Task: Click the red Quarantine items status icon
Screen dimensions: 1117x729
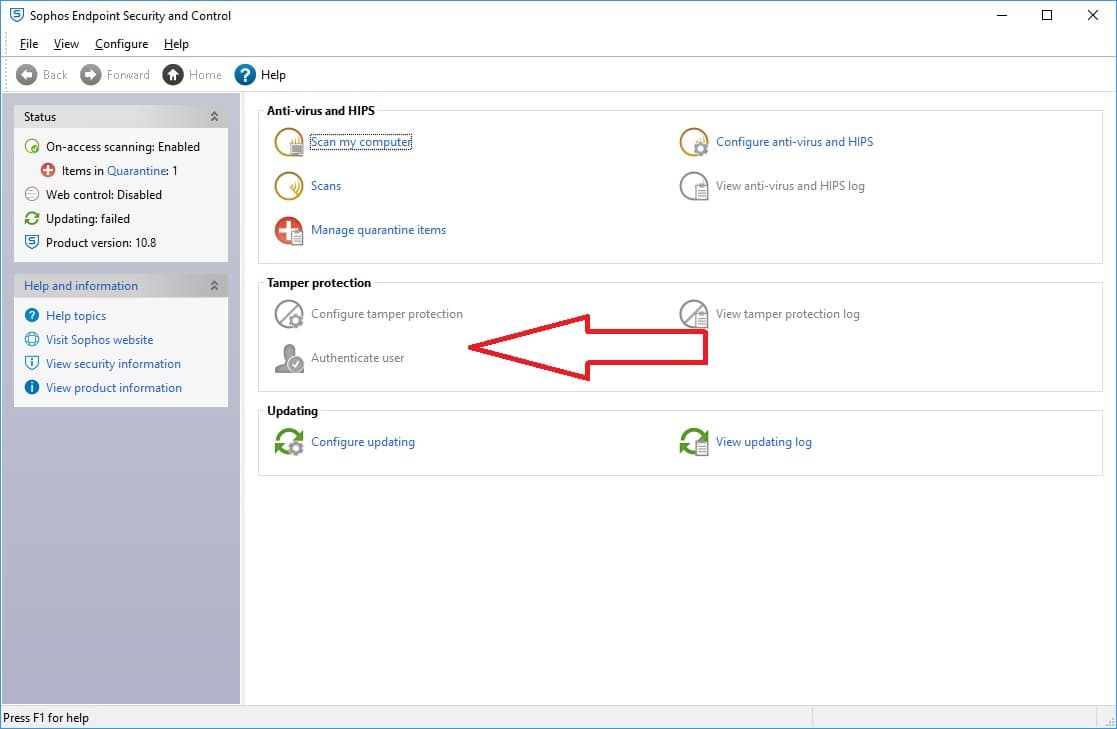Action: coord(48,170)
